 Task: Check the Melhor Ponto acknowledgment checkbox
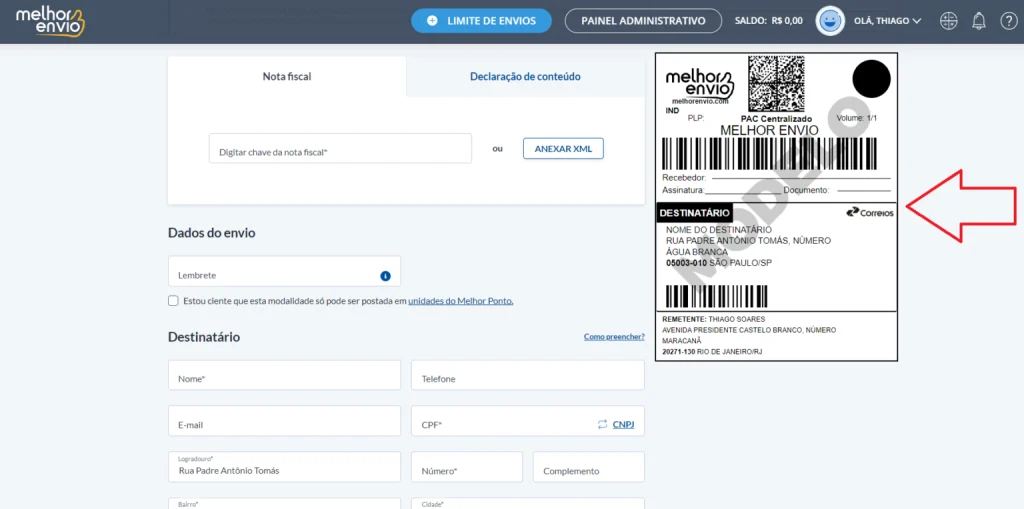point(173,301)
